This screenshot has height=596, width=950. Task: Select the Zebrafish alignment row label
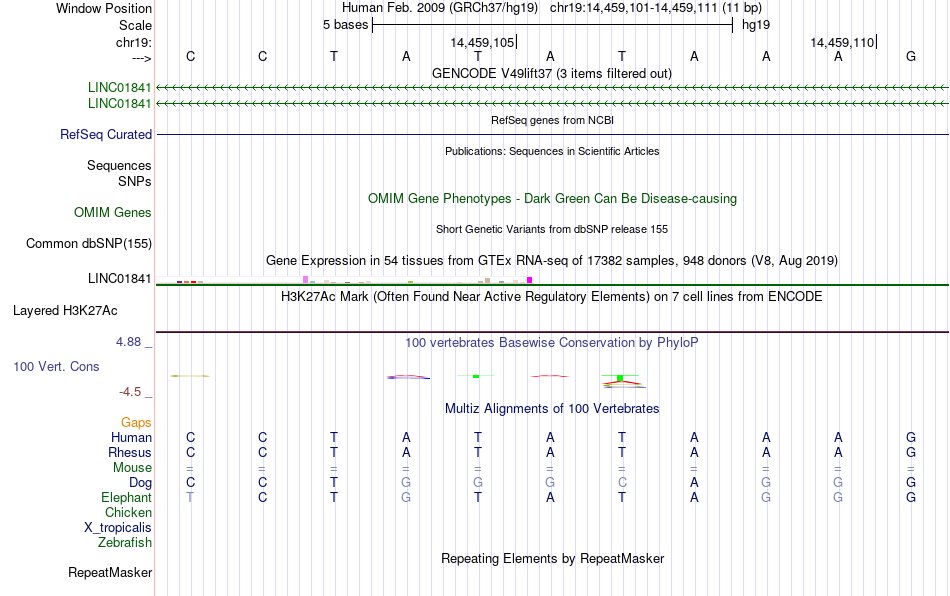tap(125, 542)
